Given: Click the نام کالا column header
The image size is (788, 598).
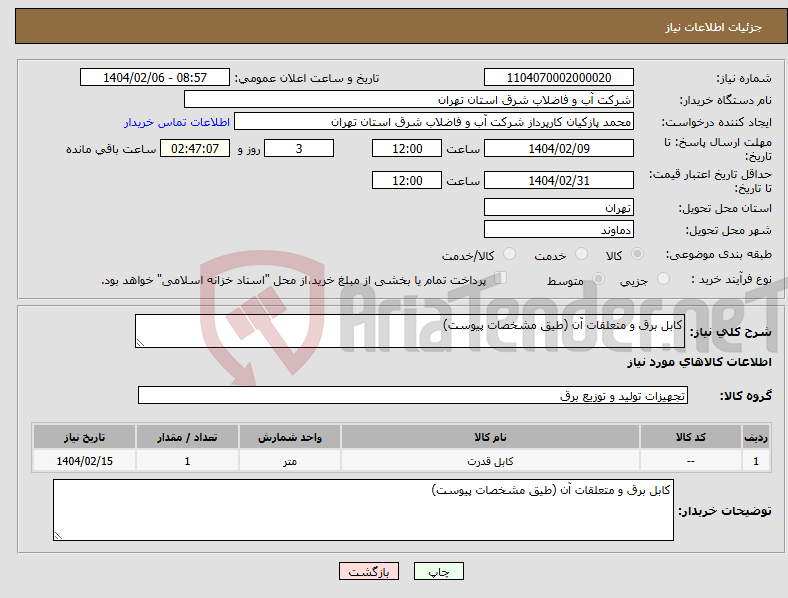Looking at the screenshot, I should point(490,437).
